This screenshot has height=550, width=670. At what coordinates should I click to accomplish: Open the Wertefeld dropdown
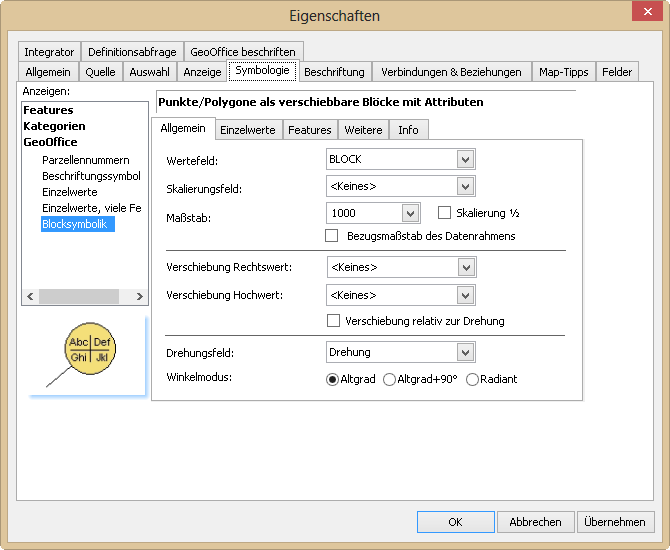pos(464,160)
